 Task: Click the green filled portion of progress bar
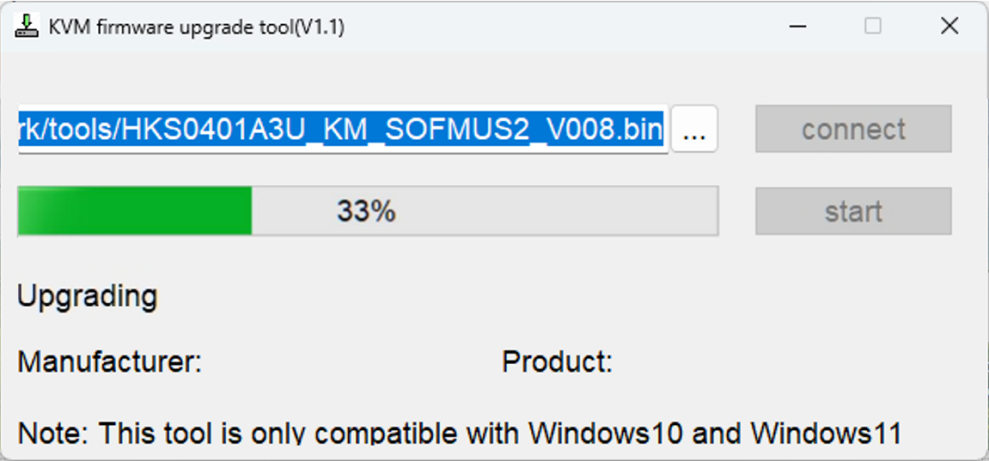(x=135, y=211)
